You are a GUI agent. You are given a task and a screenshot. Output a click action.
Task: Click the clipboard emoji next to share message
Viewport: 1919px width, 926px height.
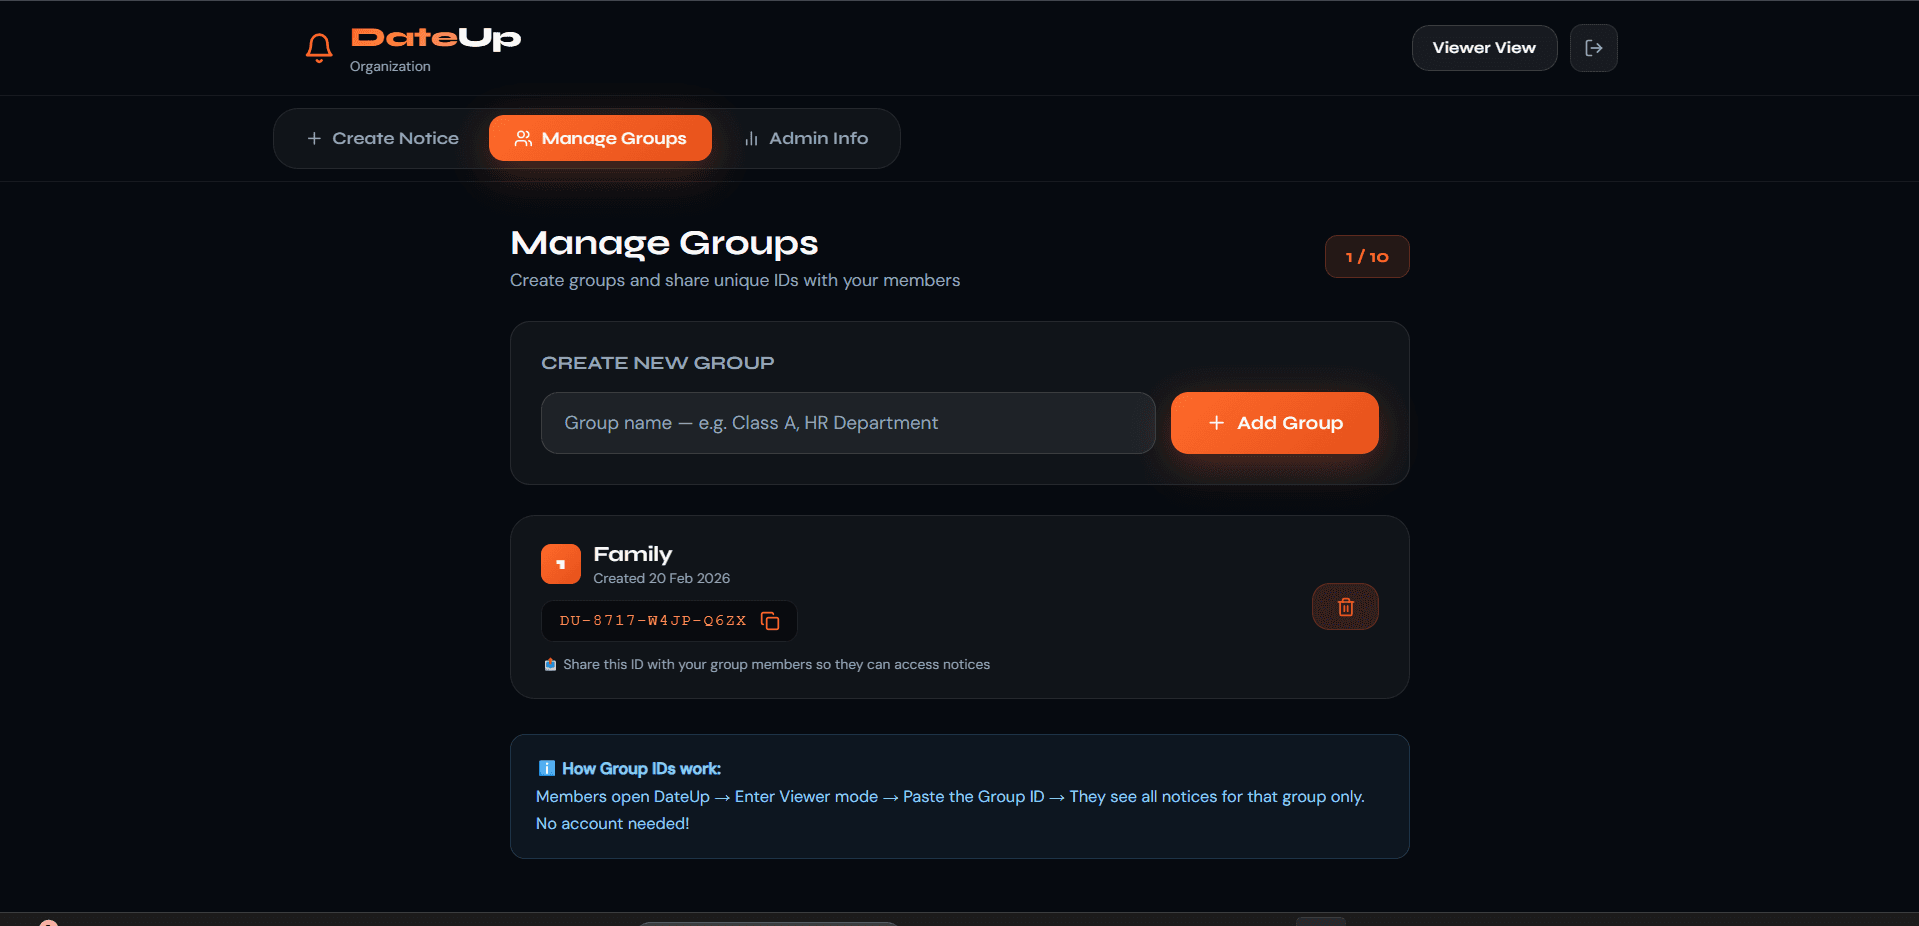549,664
